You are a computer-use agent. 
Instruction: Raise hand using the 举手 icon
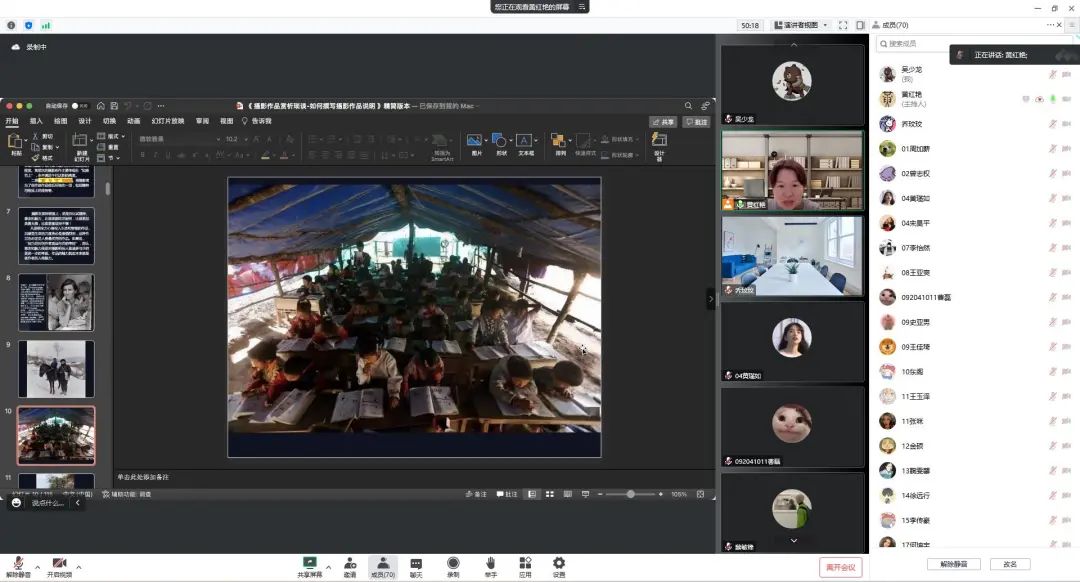(490, 564)
